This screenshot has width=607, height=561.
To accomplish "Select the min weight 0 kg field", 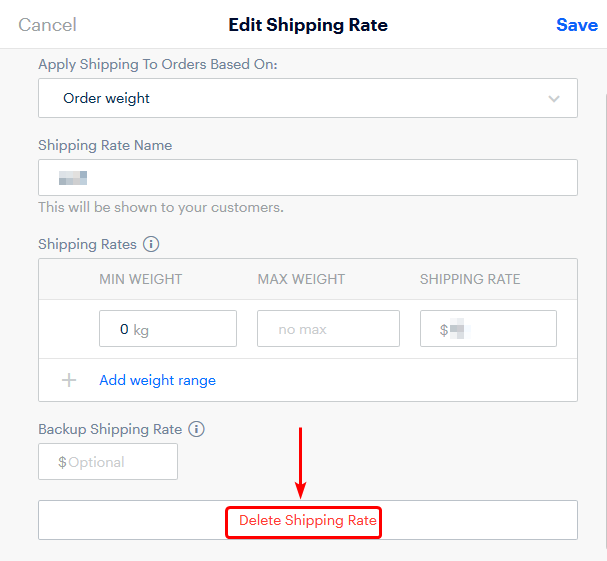I will tap(168, 328).
